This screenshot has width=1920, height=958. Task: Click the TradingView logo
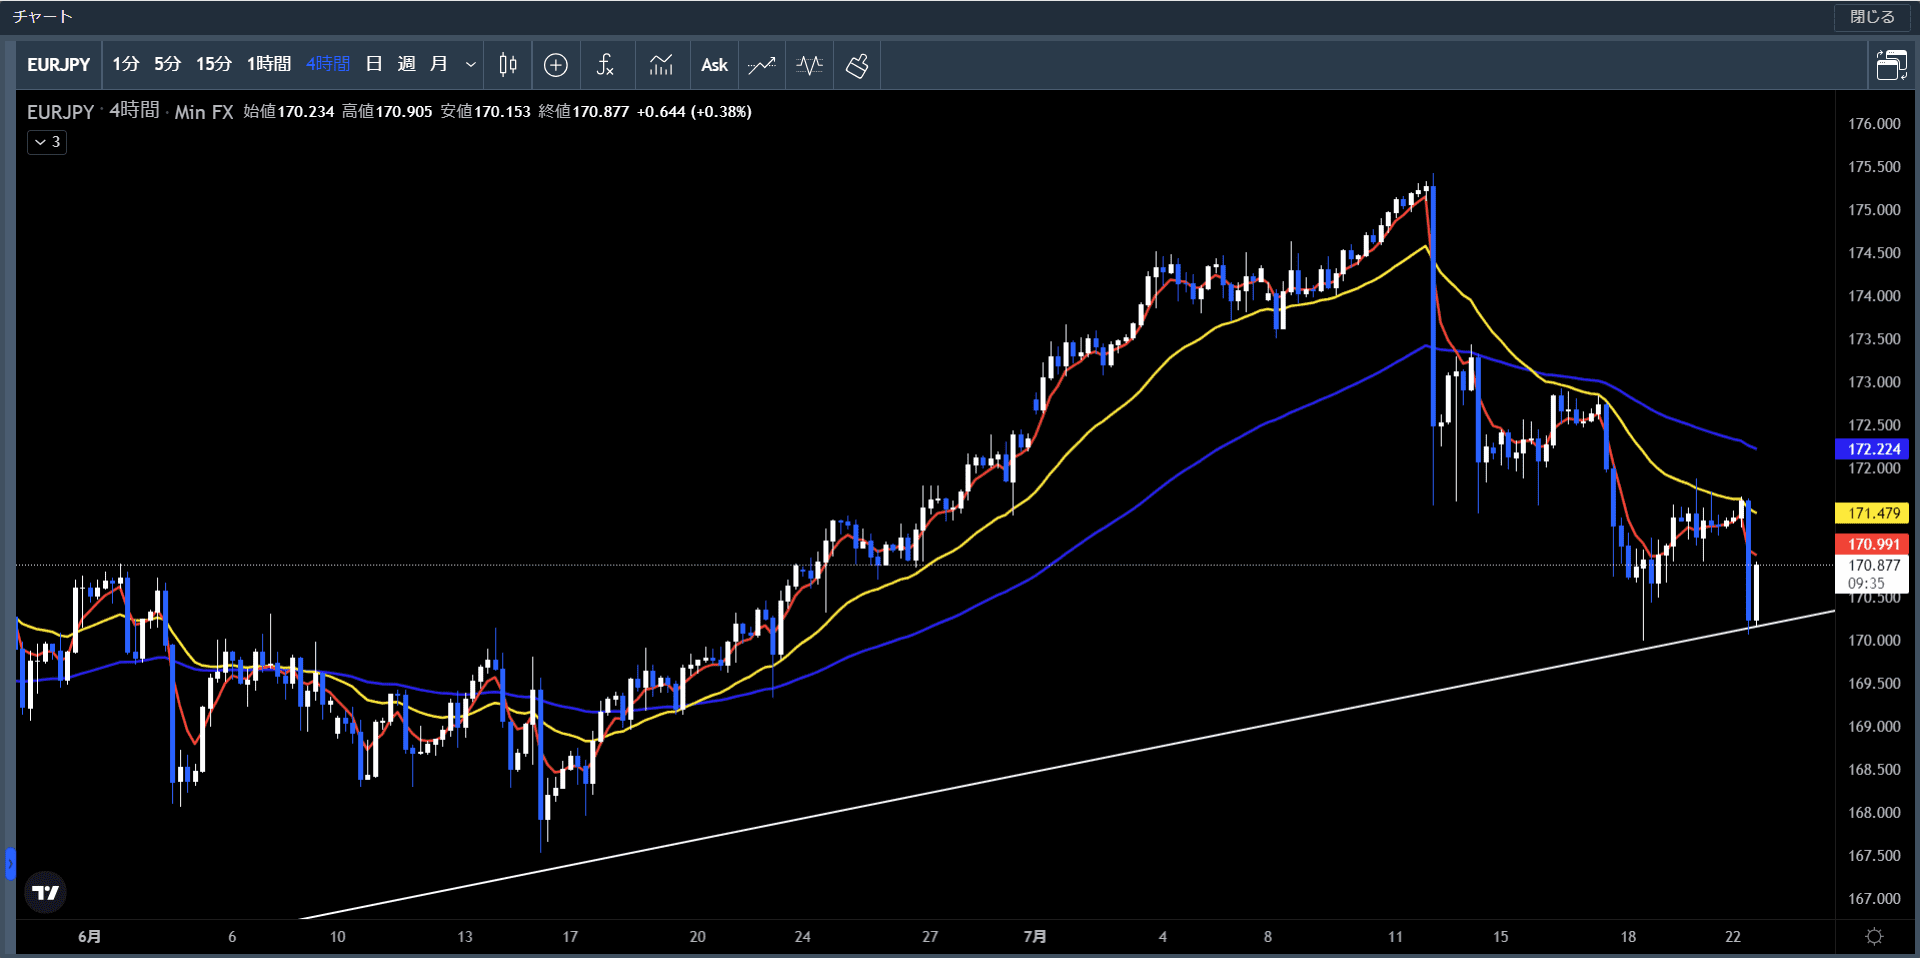coord(46,892)
